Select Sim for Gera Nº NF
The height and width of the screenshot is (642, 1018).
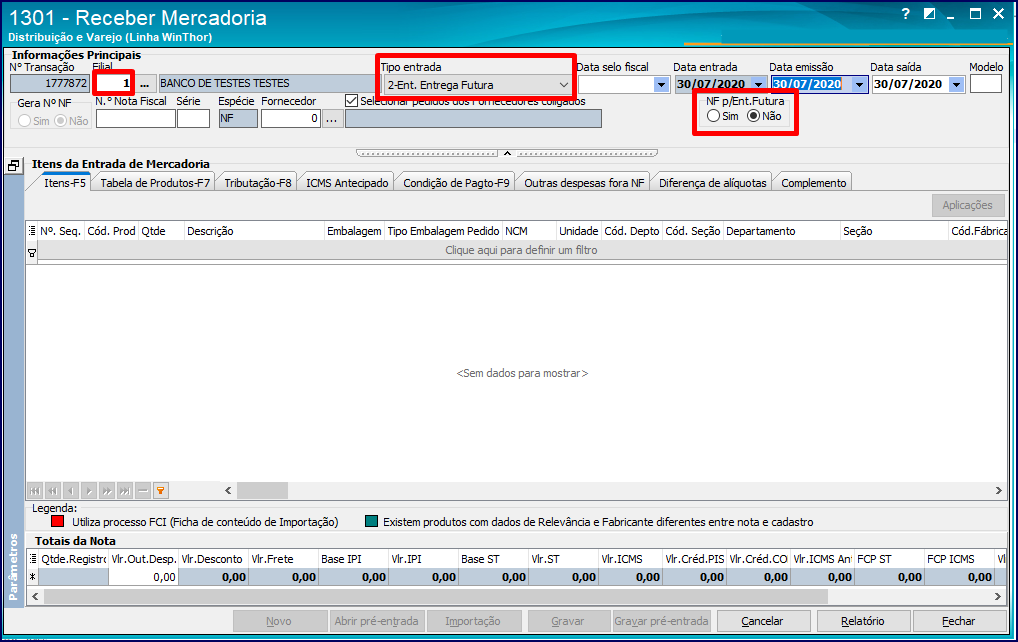[24, 121]
